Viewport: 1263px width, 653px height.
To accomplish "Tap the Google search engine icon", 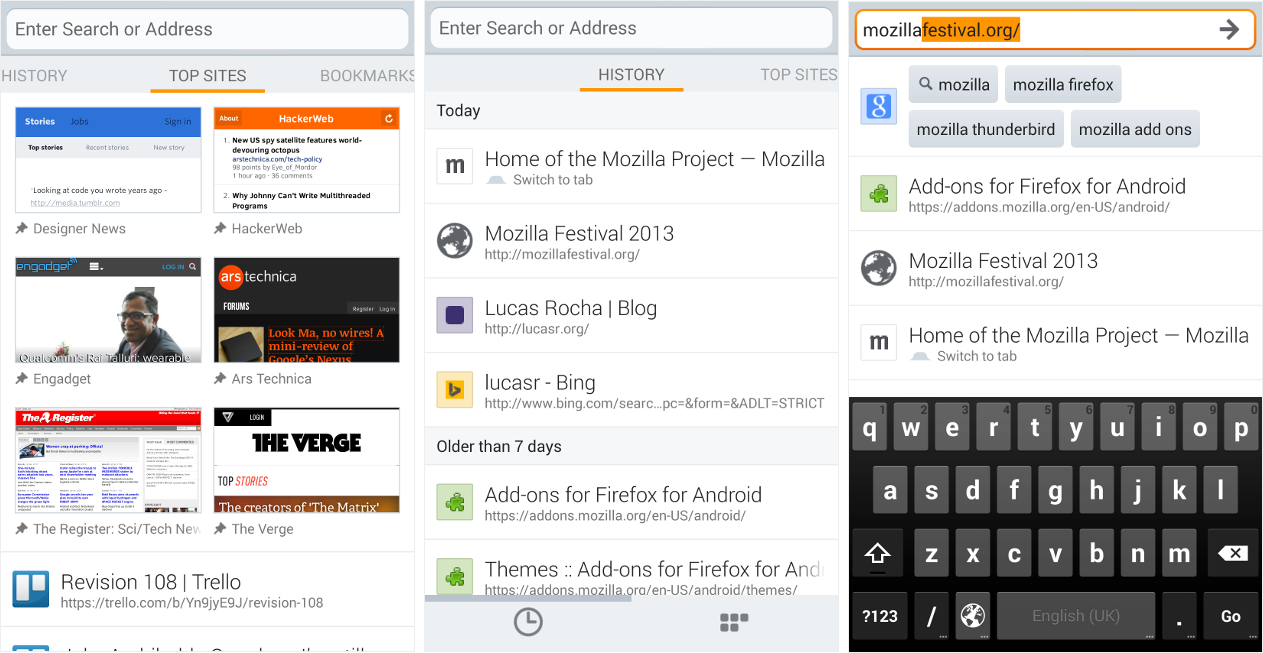I will pos(879,106).
